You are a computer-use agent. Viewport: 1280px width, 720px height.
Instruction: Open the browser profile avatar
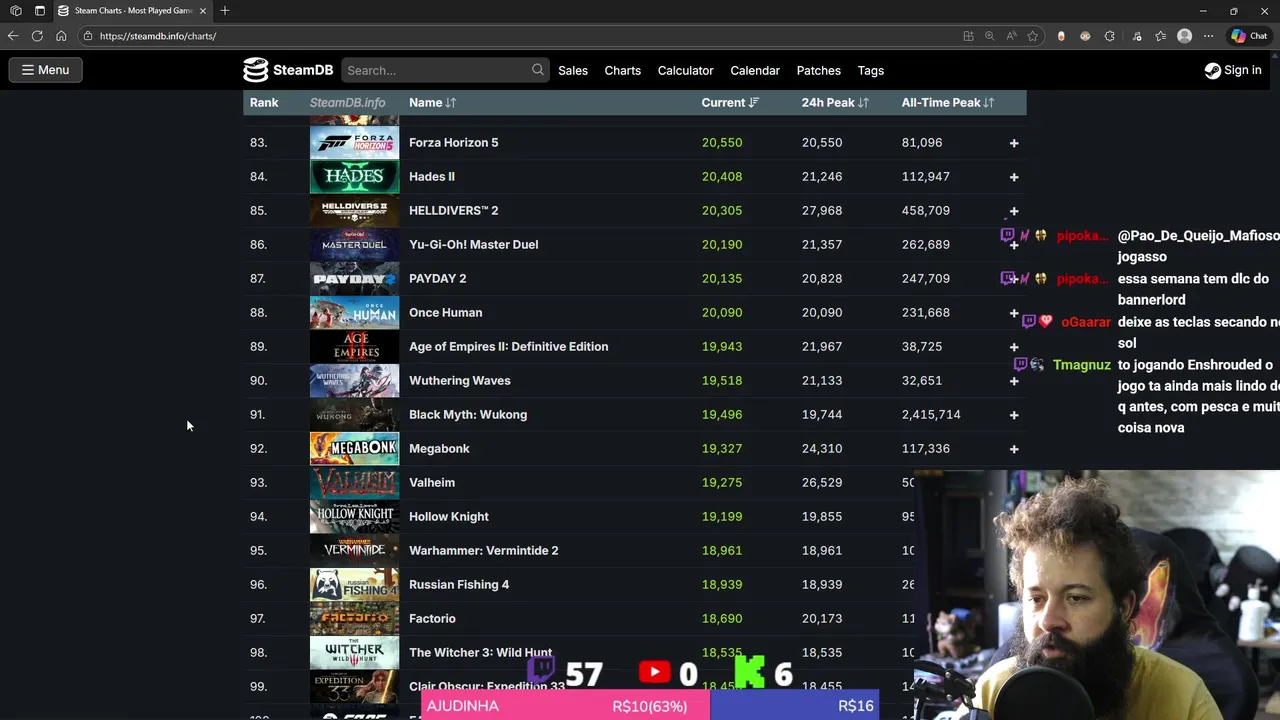[x=1185, y=36]
